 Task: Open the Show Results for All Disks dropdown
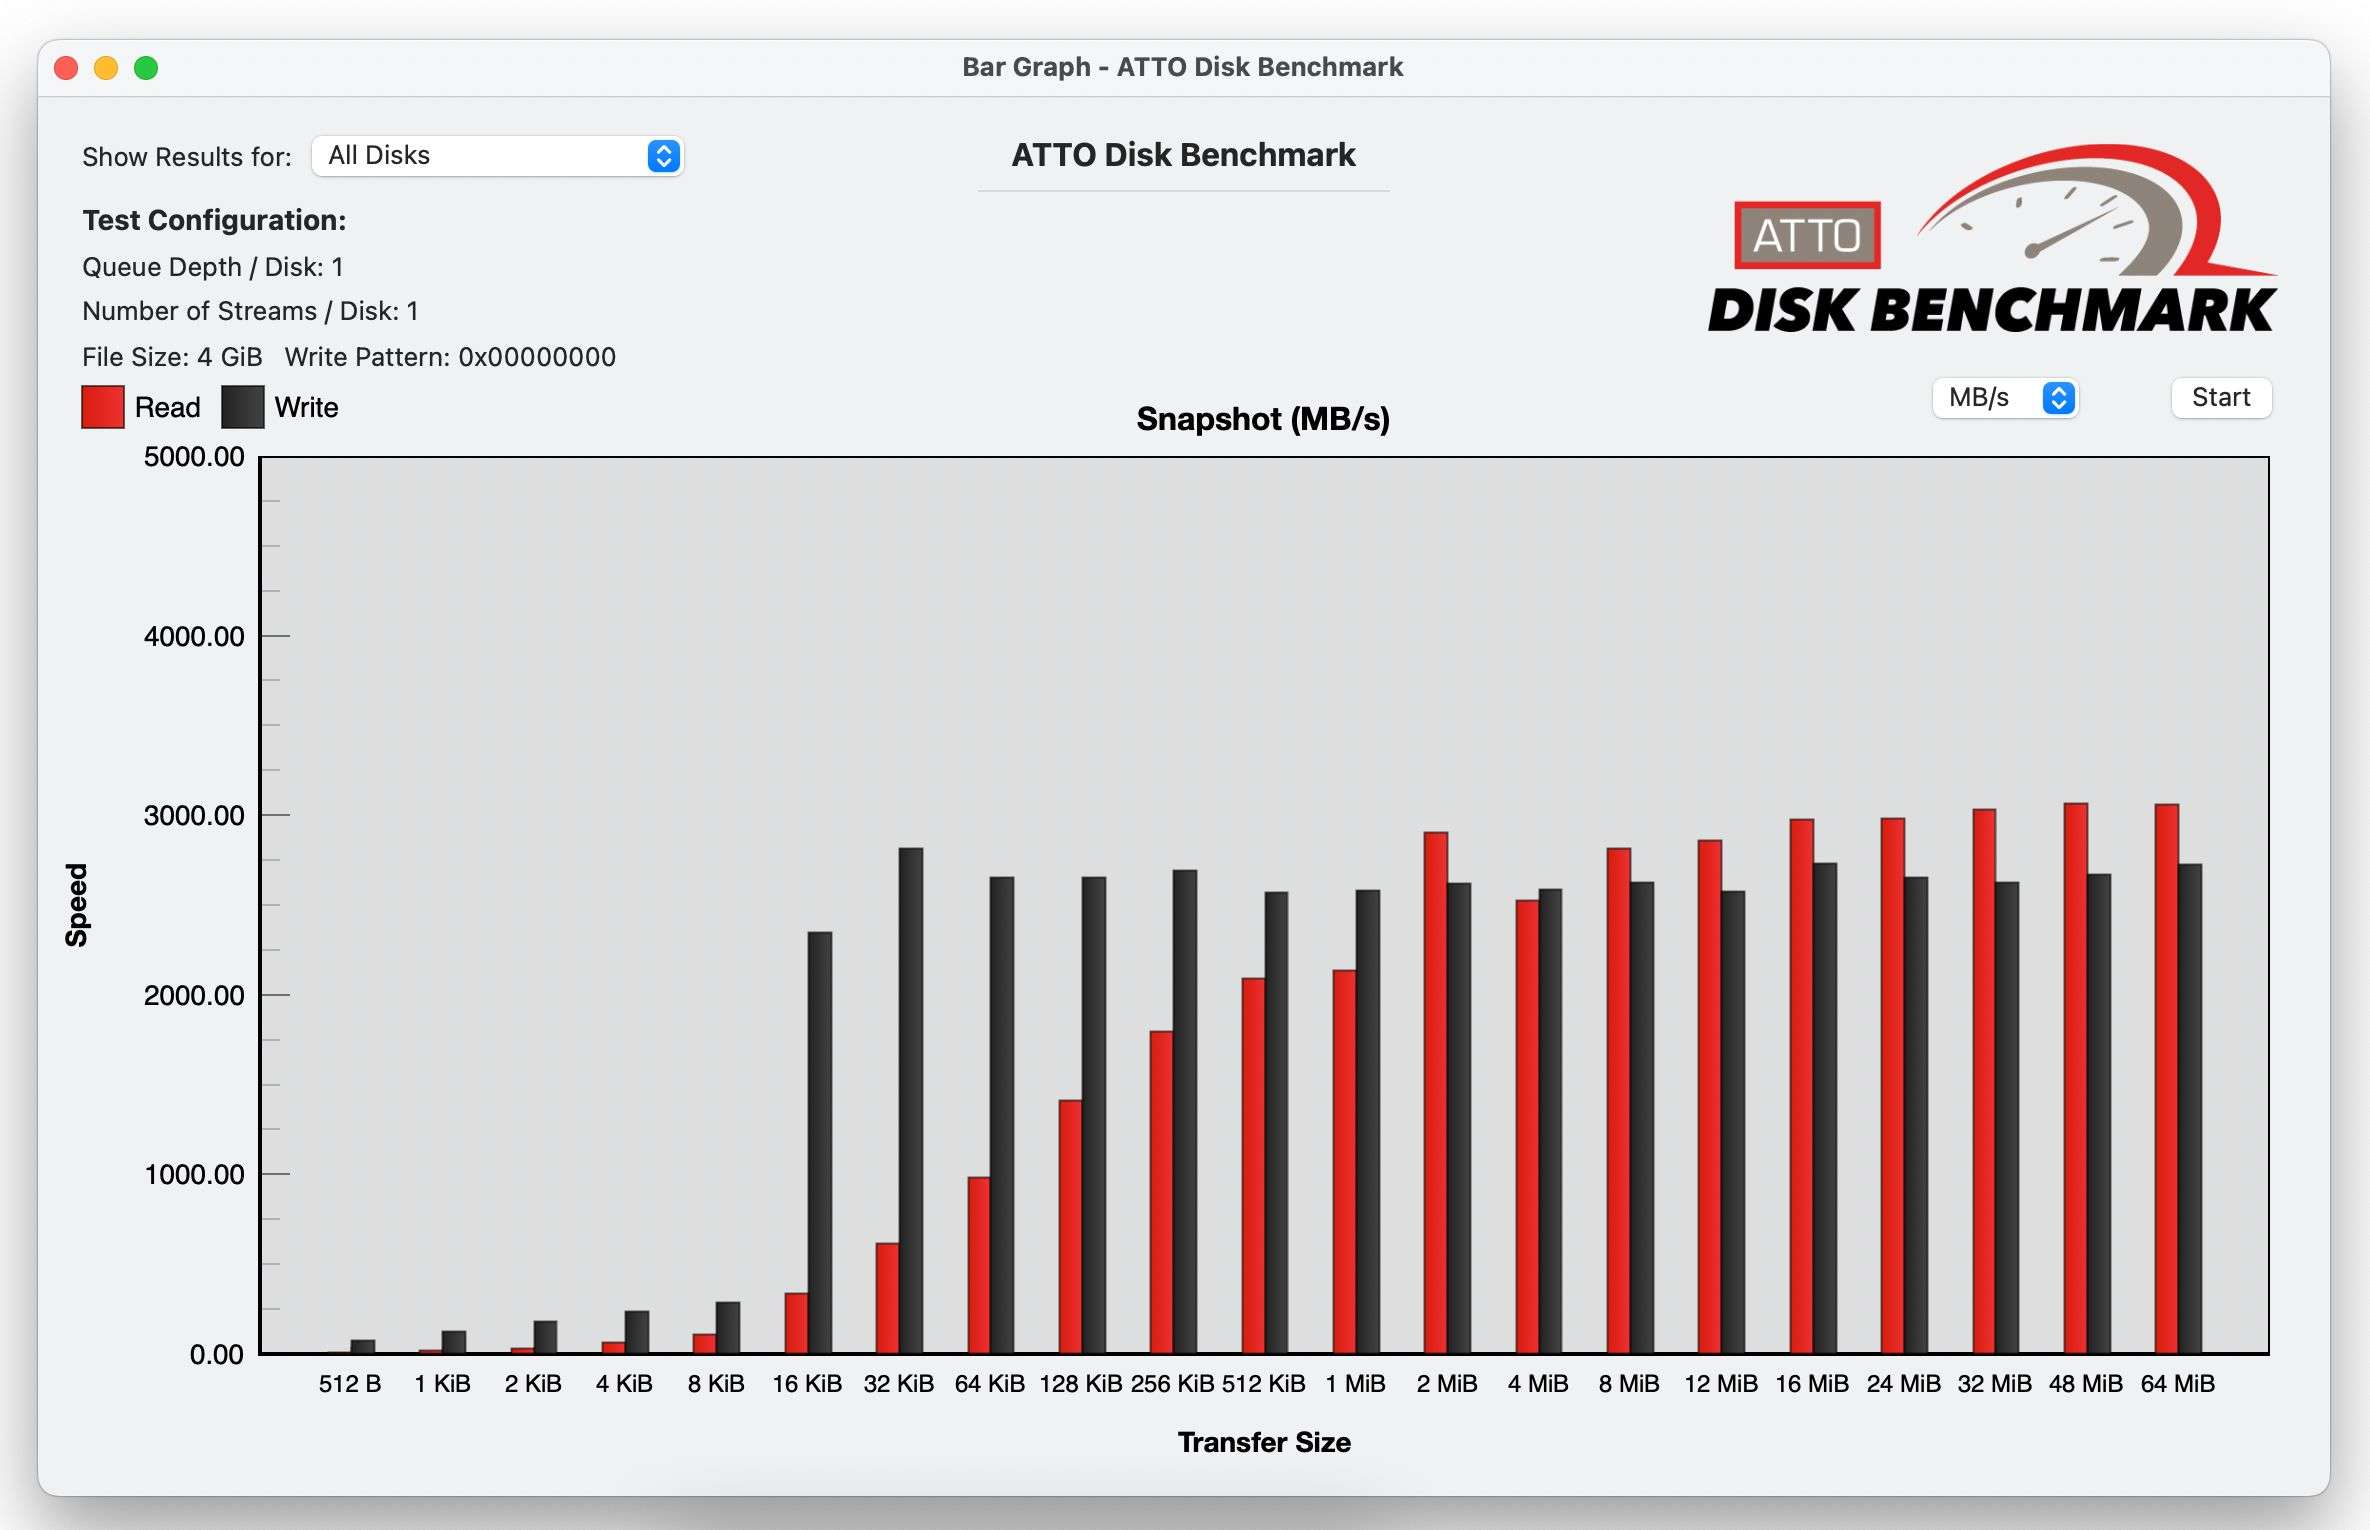[497, 156]
